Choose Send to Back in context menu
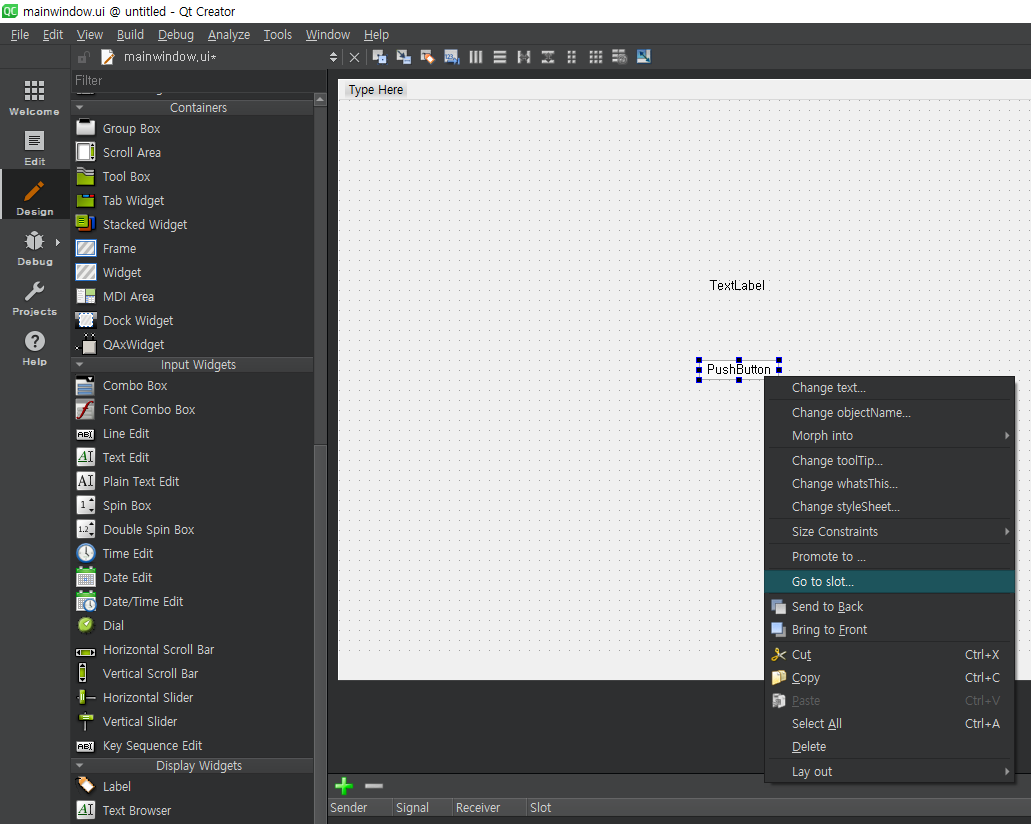 point(890,607)
